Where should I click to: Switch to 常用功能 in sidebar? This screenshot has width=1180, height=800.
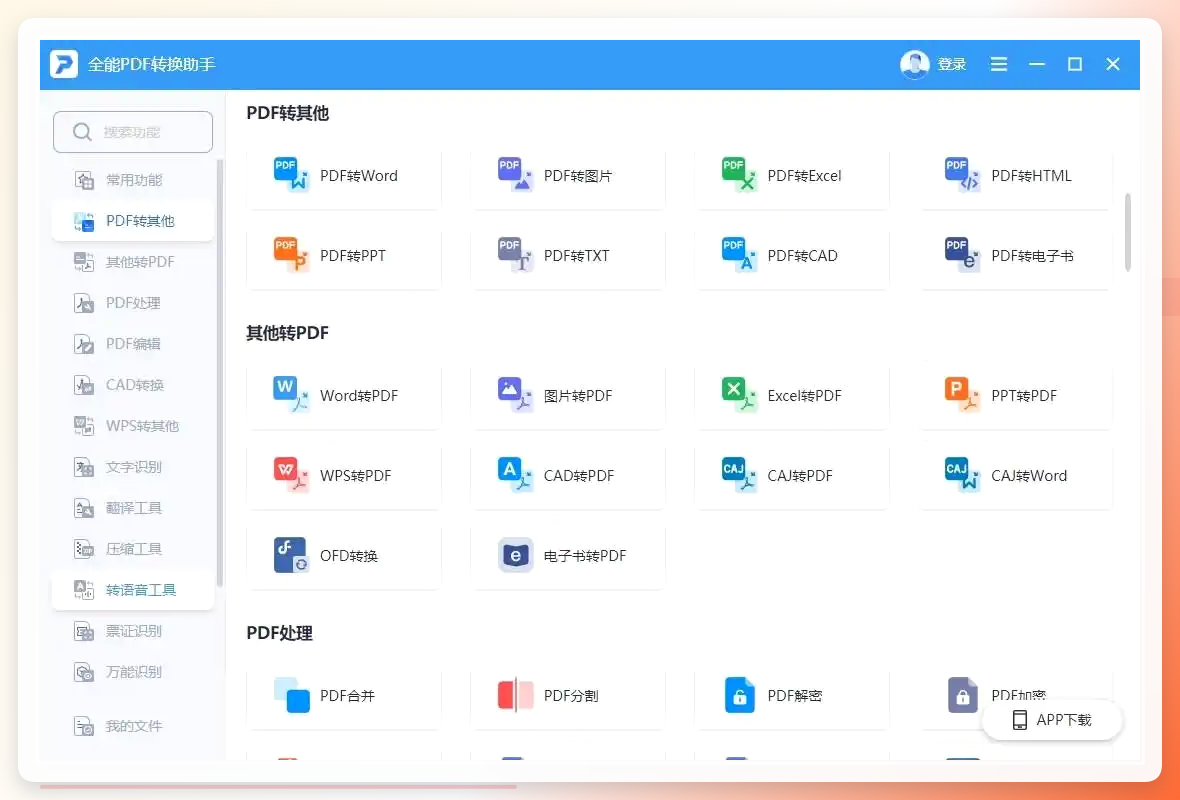(133, 180)
